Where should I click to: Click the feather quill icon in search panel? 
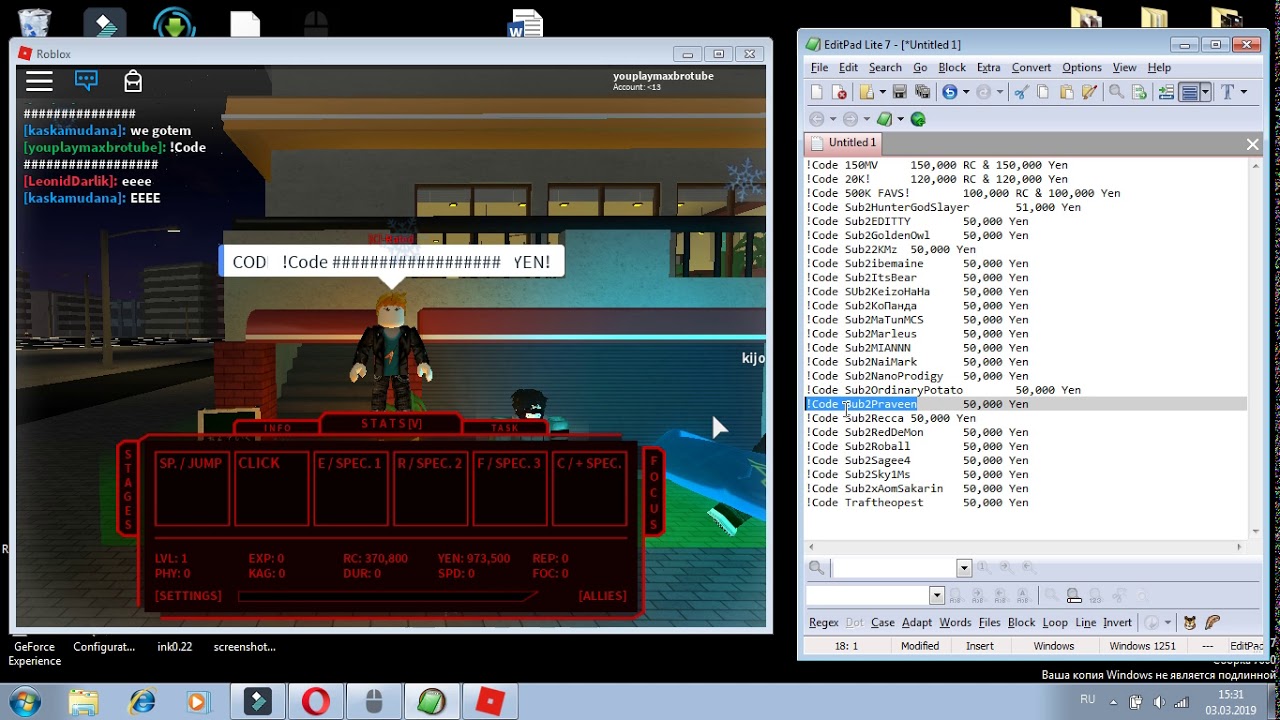click(x=1212, y=622)
